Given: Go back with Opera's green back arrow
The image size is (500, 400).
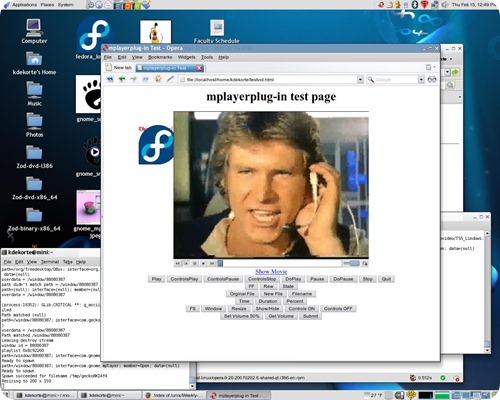Looking at the screenshot, I should [122, 79].
